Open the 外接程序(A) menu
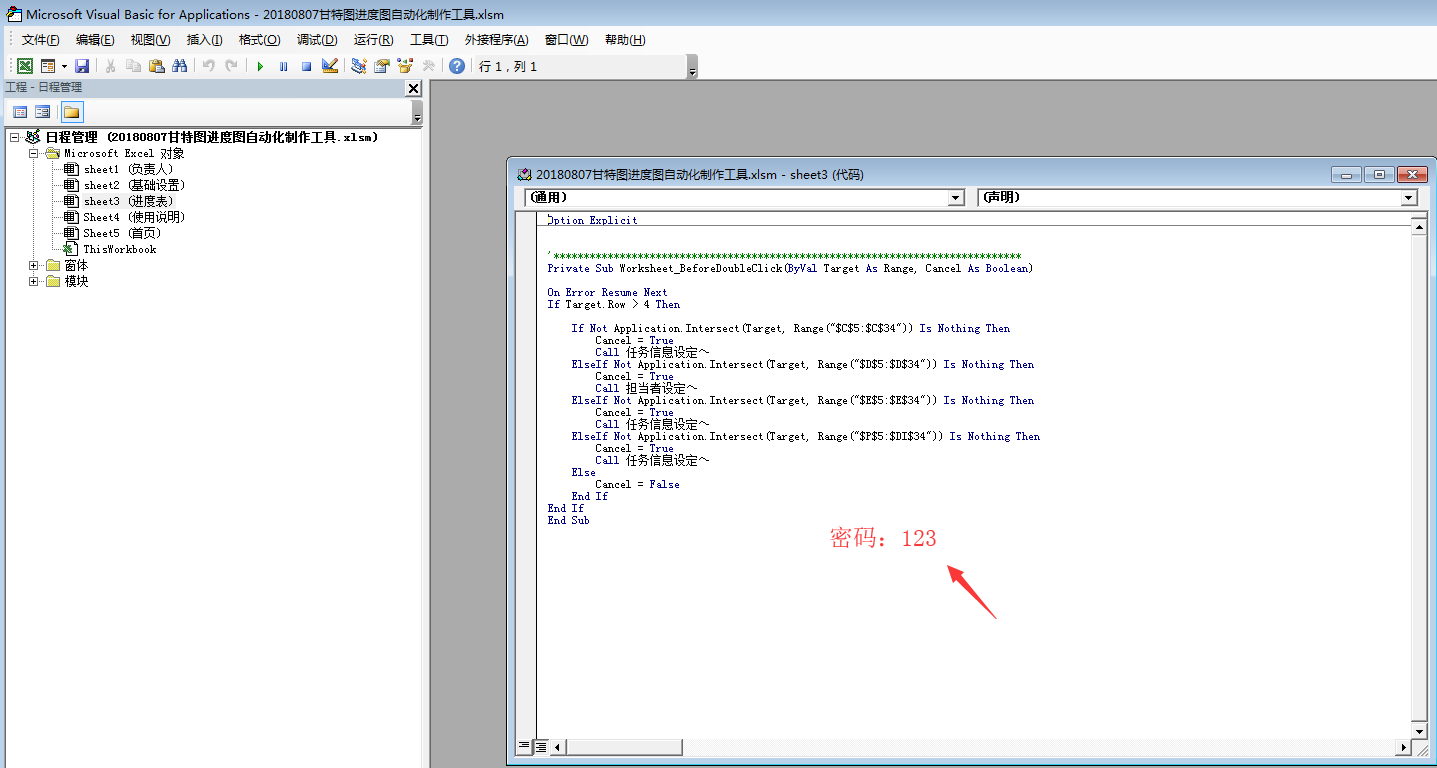Viewport: 1437px width, 768px height. (496, 40)
